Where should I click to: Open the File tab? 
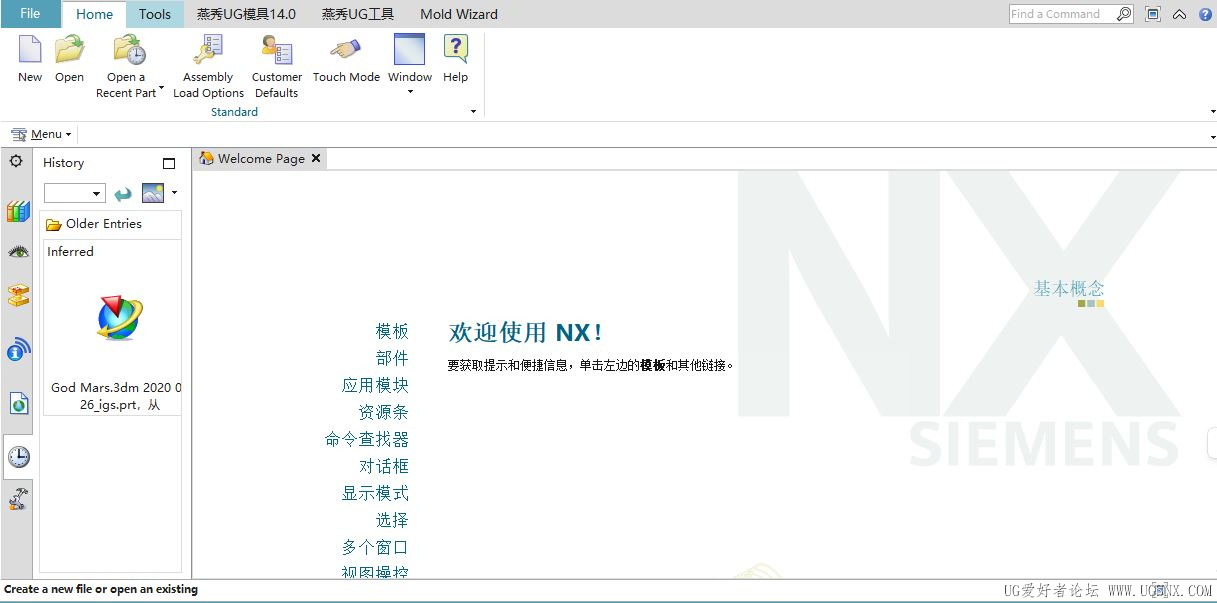click(30, 14)
